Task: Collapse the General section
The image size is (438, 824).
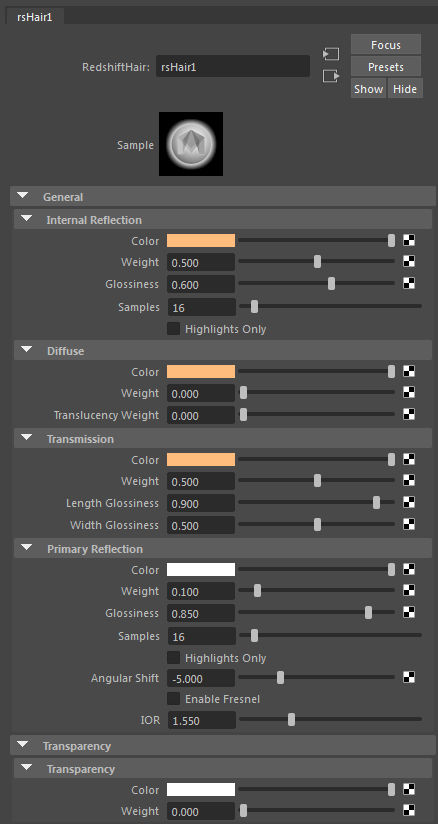Action: click(23, 196)
